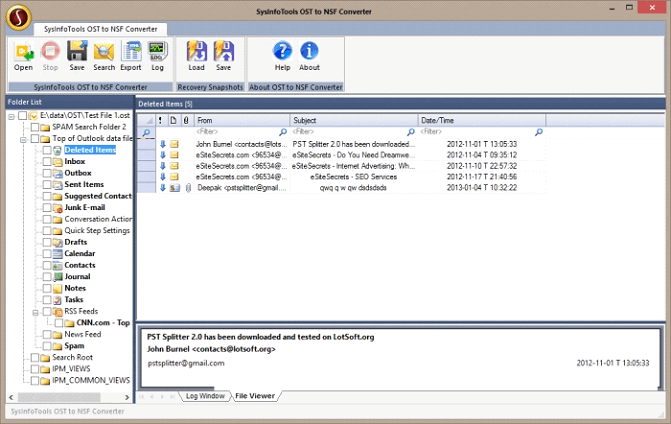The image size is (671, 424).
Task: Click the Subject filter search icon
Action: pos(411,132)
